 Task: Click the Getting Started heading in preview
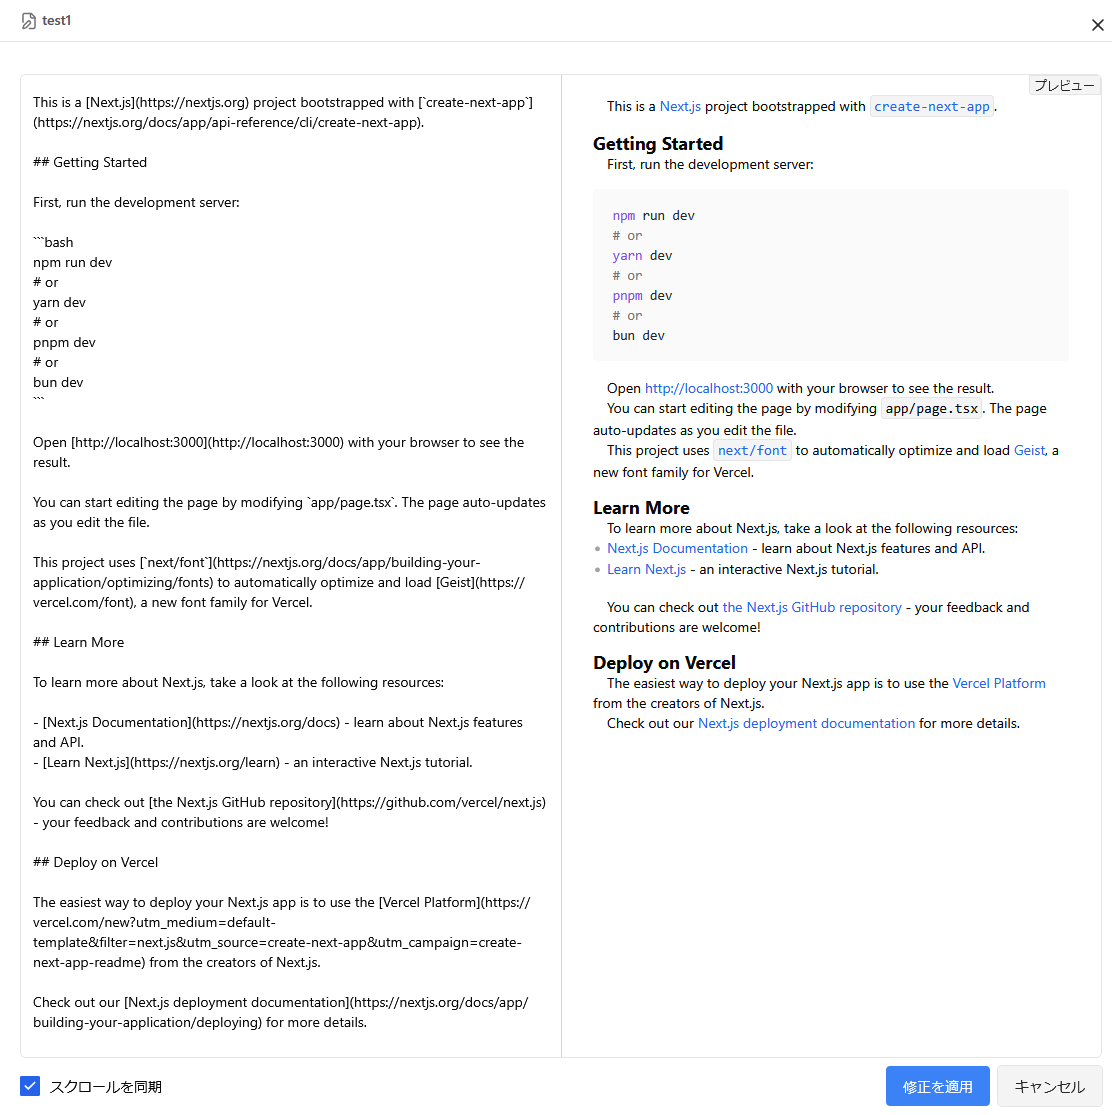coord(657,143)
